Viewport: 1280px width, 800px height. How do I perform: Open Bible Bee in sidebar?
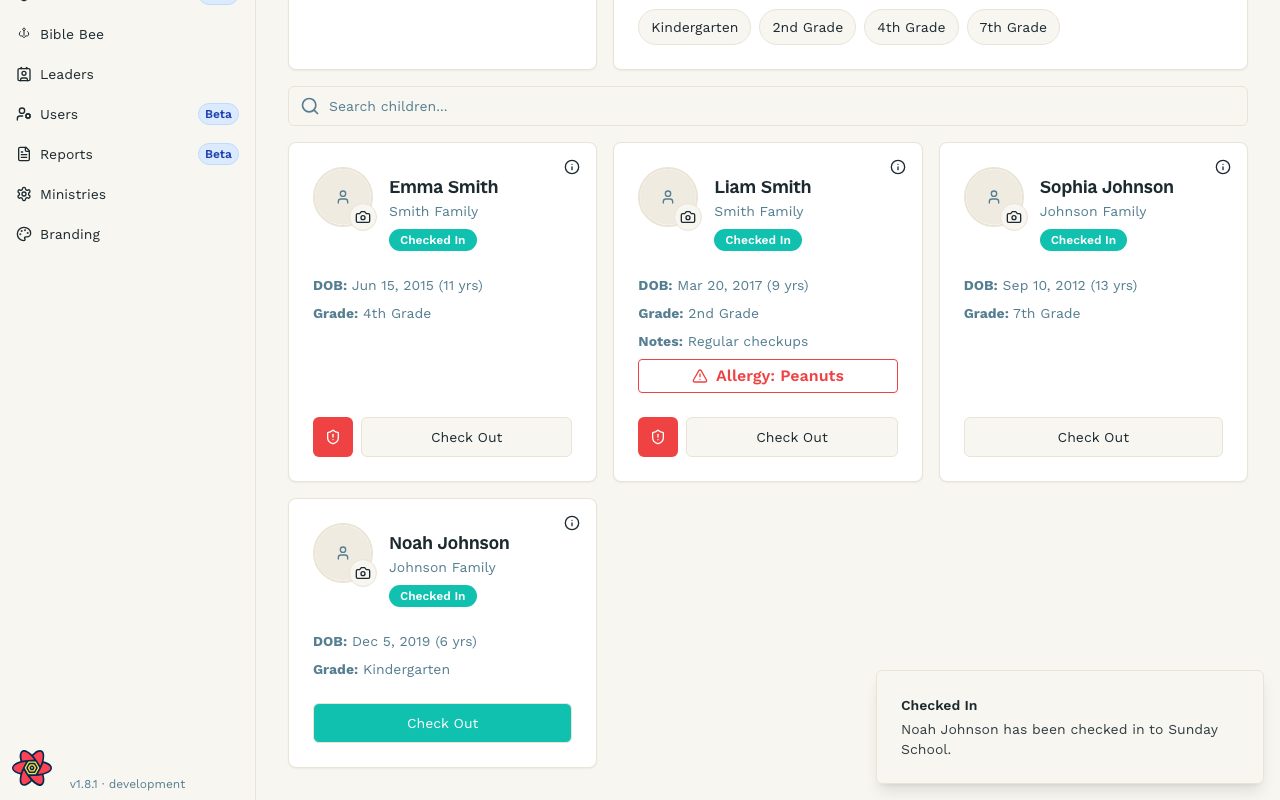pyautogui.click(x=128, y=34)
